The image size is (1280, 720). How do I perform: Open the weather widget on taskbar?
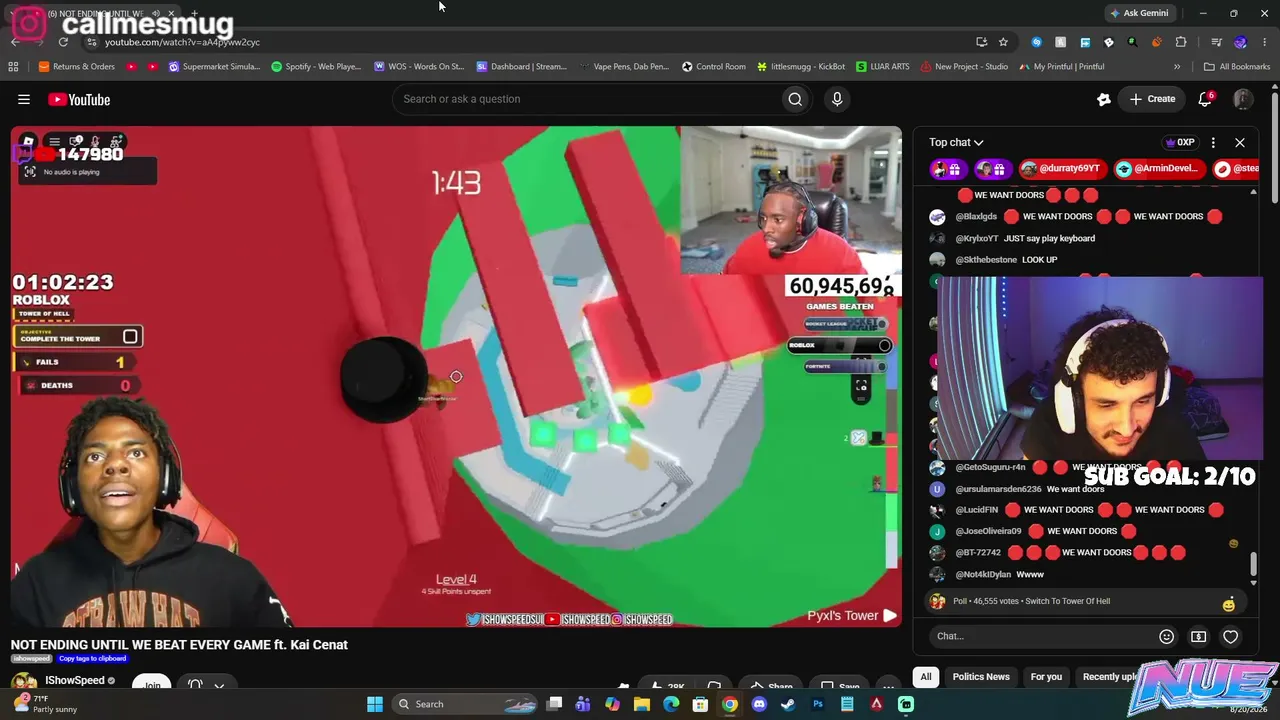[44, 704]
